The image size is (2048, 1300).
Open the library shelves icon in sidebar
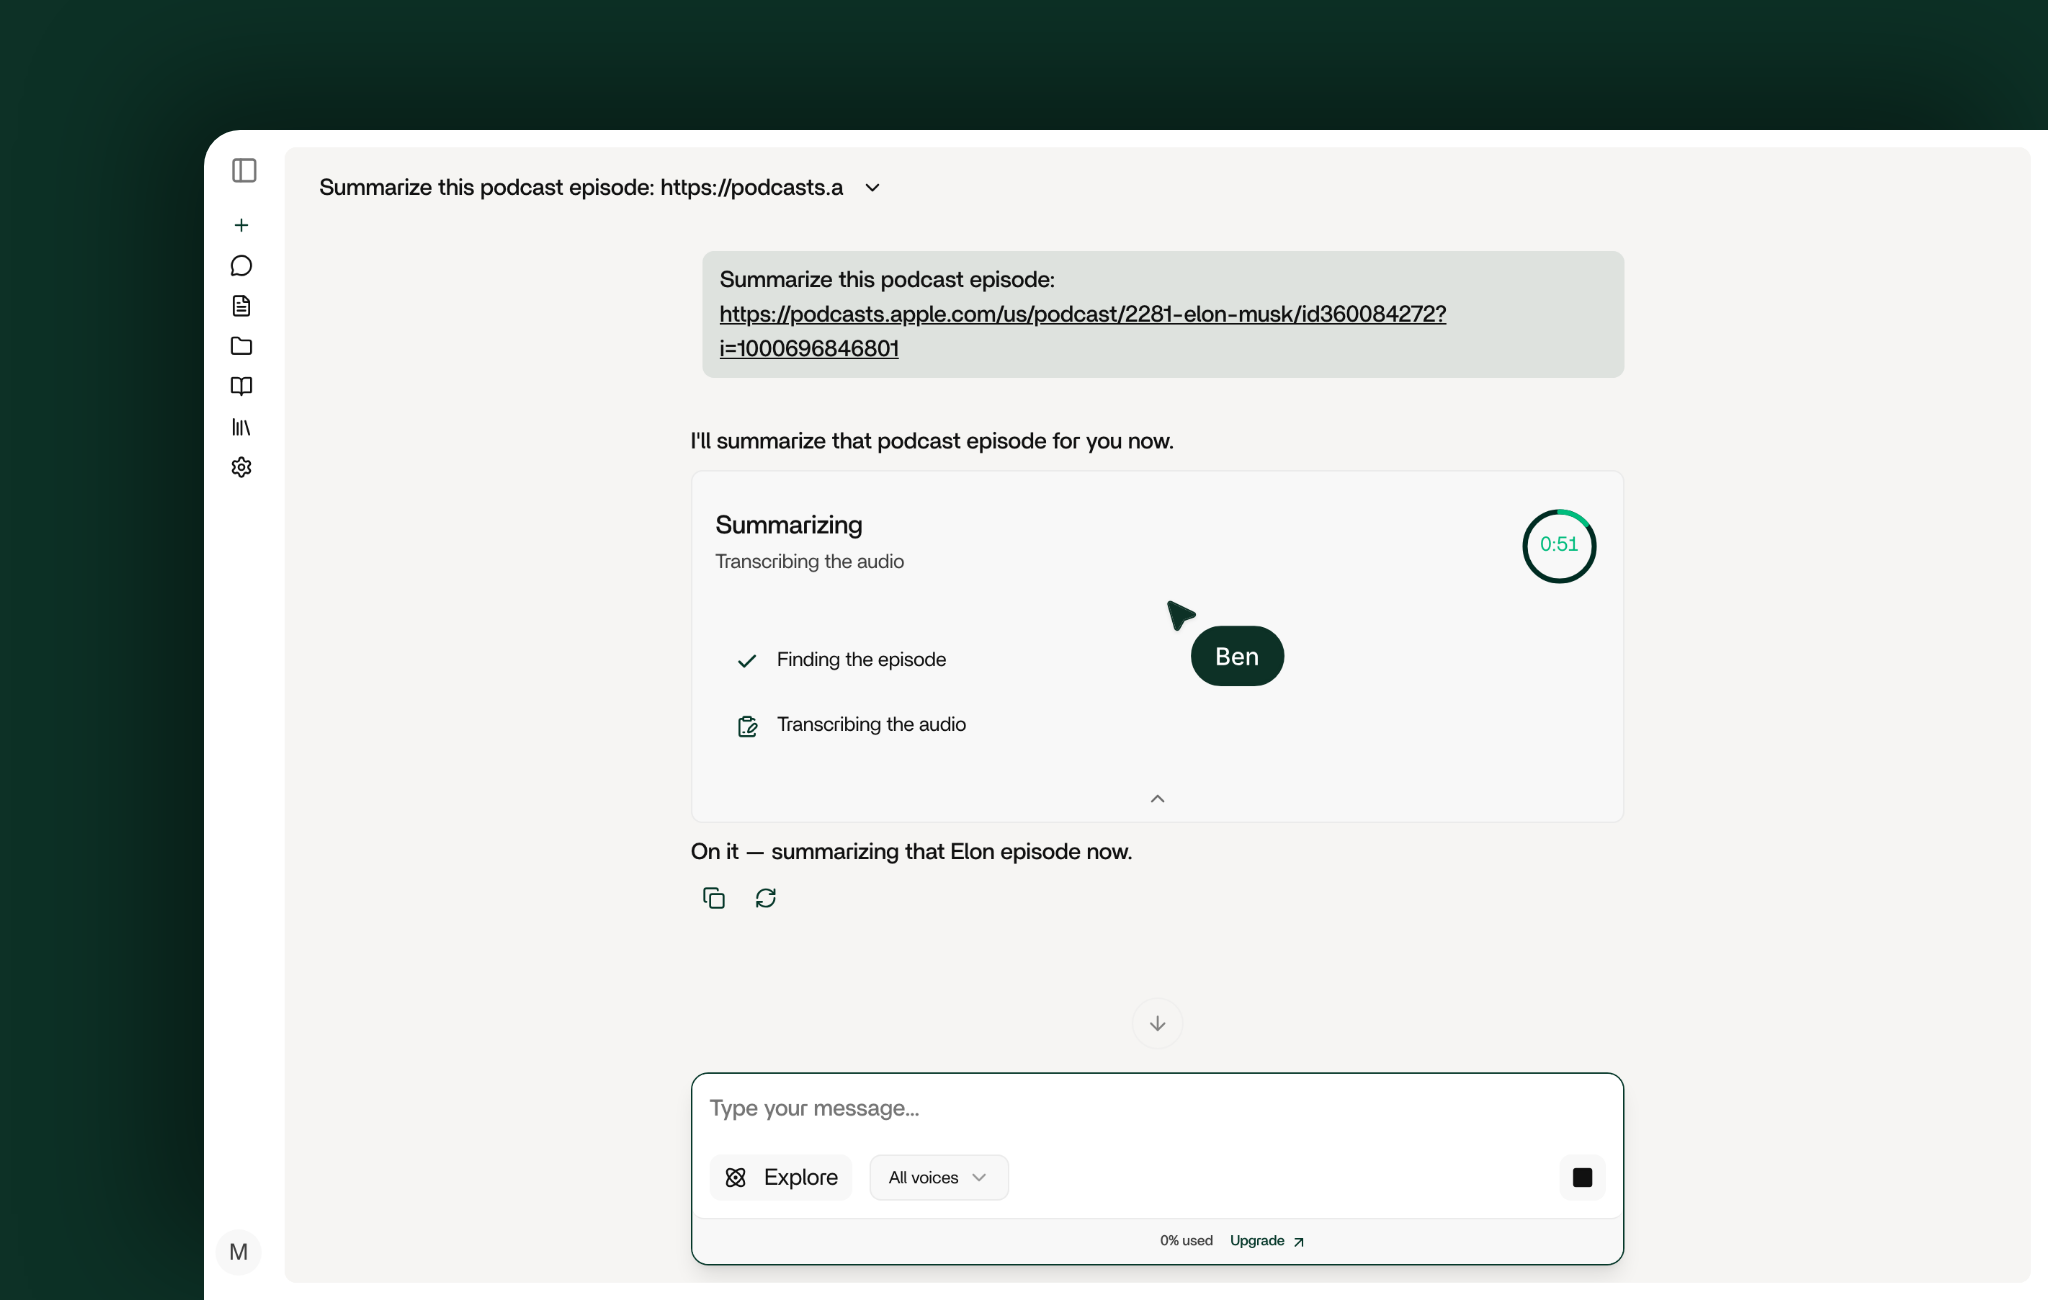[241, 427]
